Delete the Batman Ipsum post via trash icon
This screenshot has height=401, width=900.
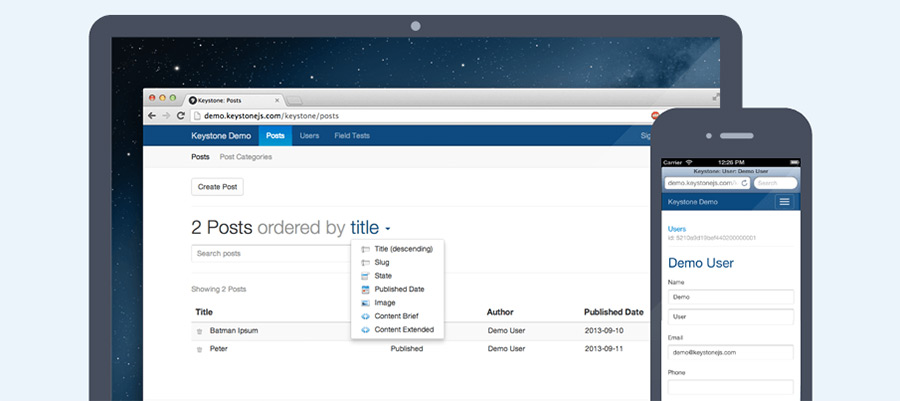pyautogui.click(x=199, y=332)
